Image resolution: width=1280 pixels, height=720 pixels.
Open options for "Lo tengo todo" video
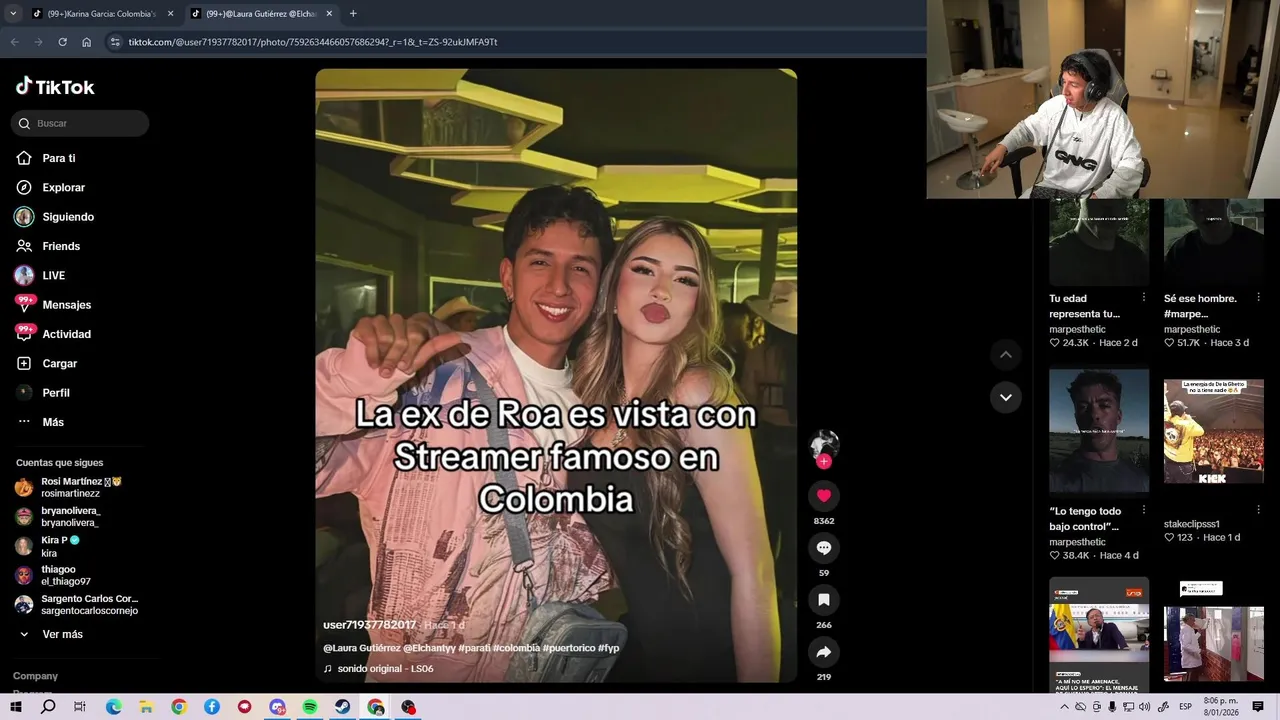[x=1144, y=510]
